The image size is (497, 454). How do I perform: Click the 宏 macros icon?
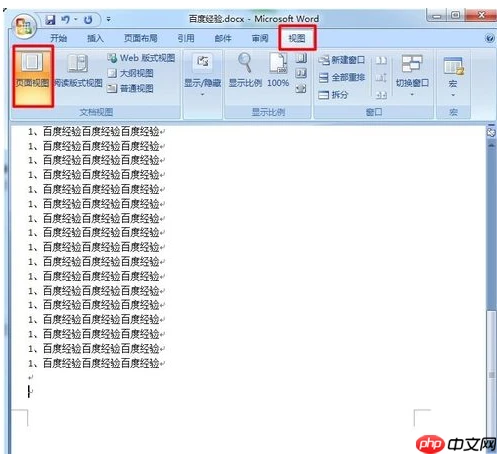click(x=453, y=66)
